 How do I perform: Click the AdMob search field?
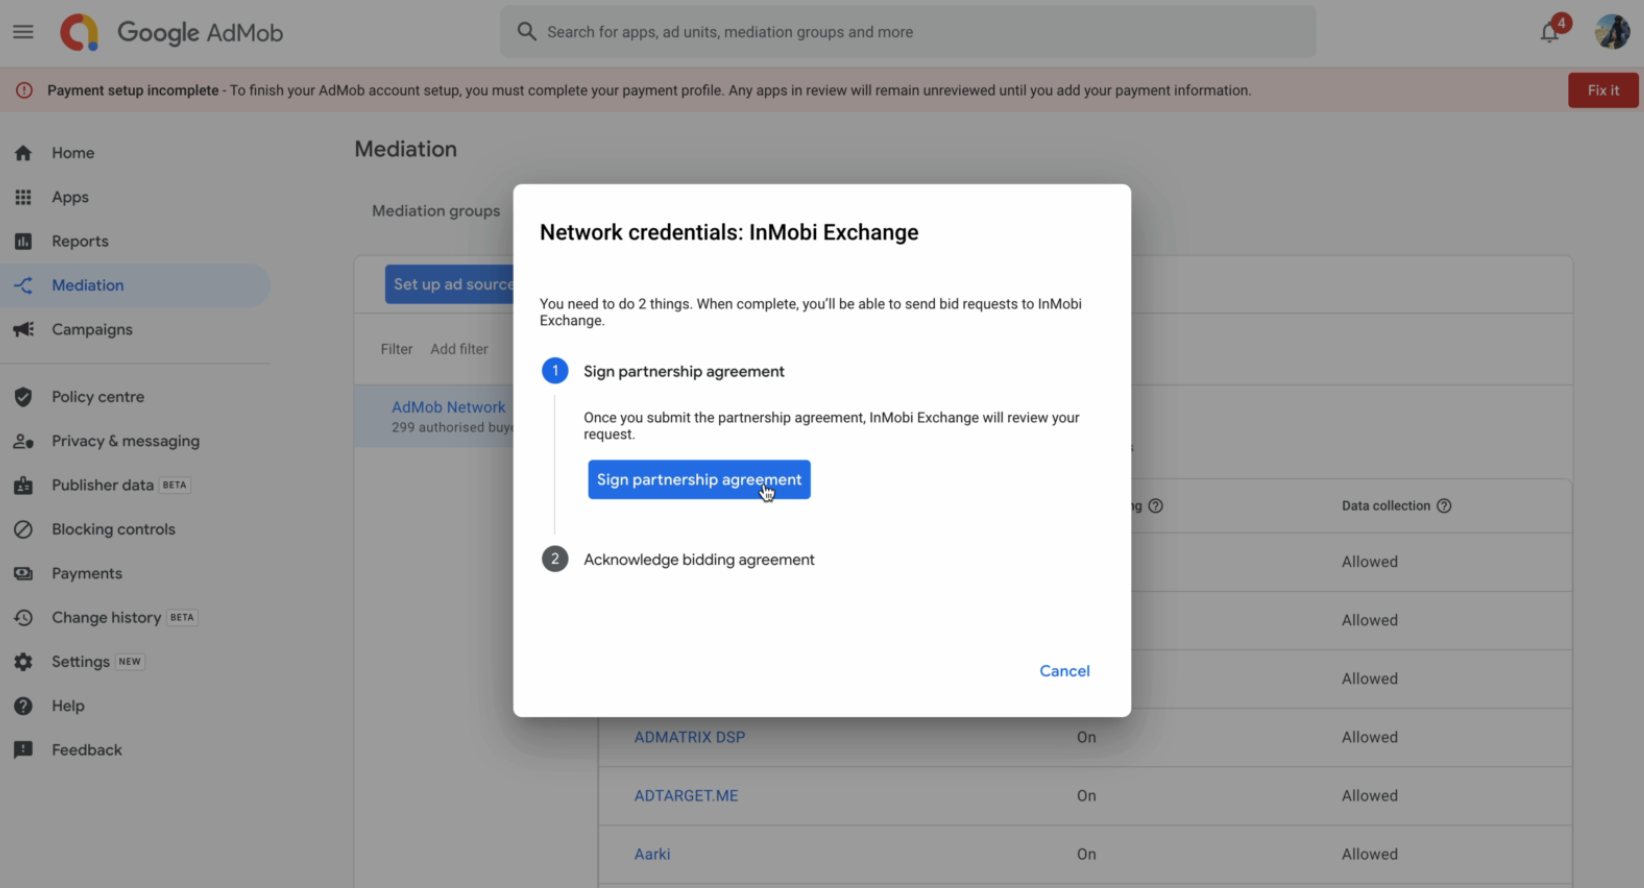[x=907, y=32]
